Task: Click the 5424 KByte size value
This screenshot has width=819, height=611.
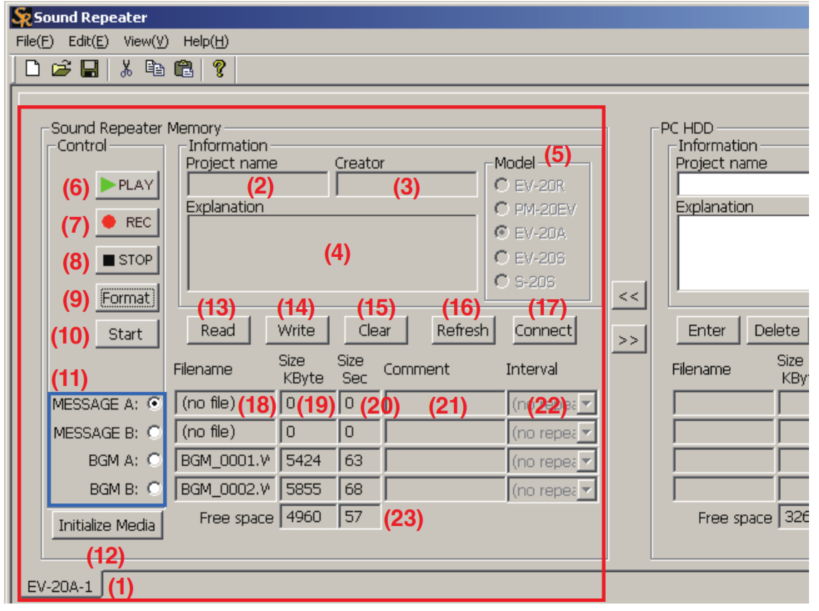Action: tap(308, 461)
